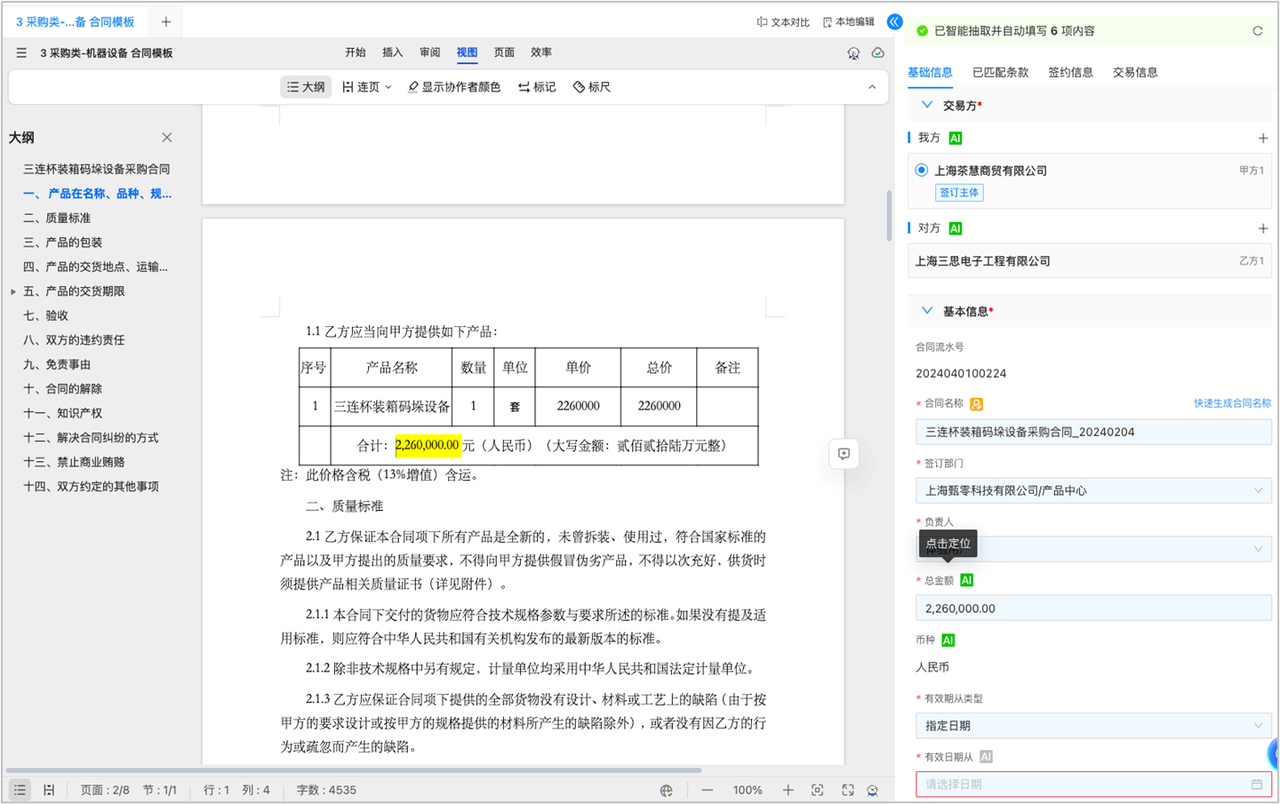Add a new 我方 party with the plus icon

(x=1263, y=138)
